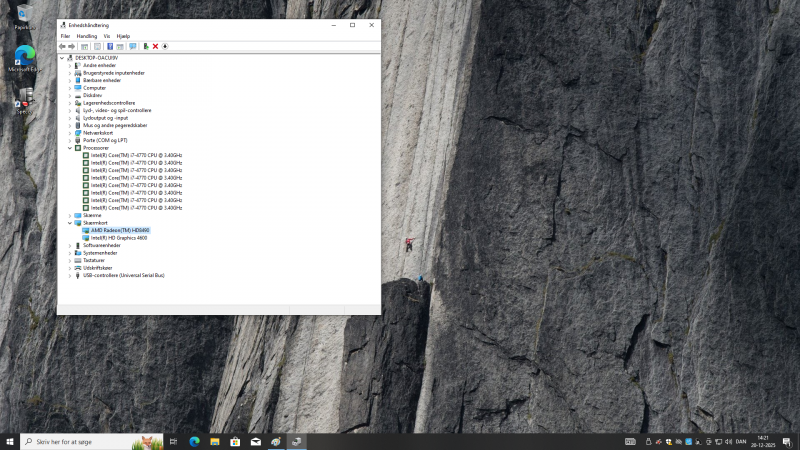Click the scan for hardware changes toolbar icon
The height and width of the screenshot is (450, 800).
click(132, 46)
